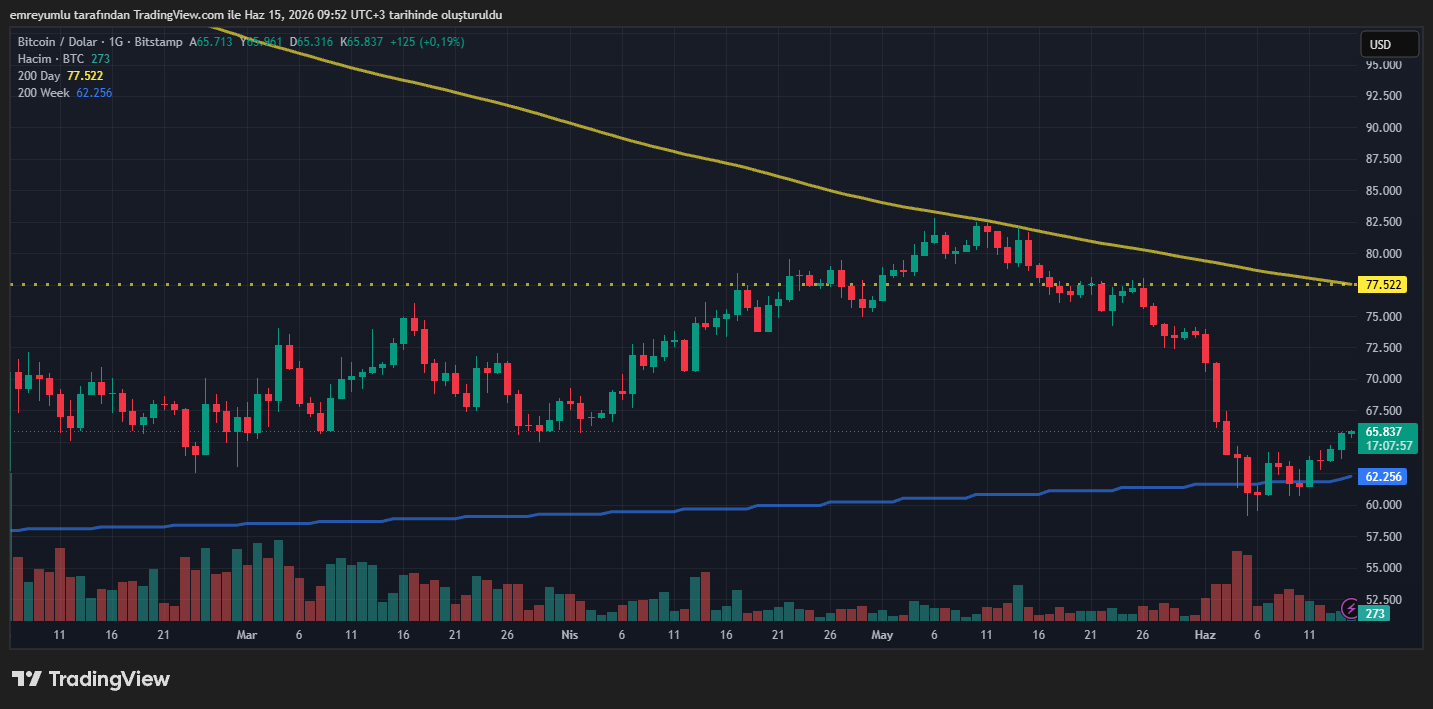Image resolution: width=1433 pixels, height=709 pixels.
Task: Select the 200 Day indicator legend
Action: tap(60, 76)
